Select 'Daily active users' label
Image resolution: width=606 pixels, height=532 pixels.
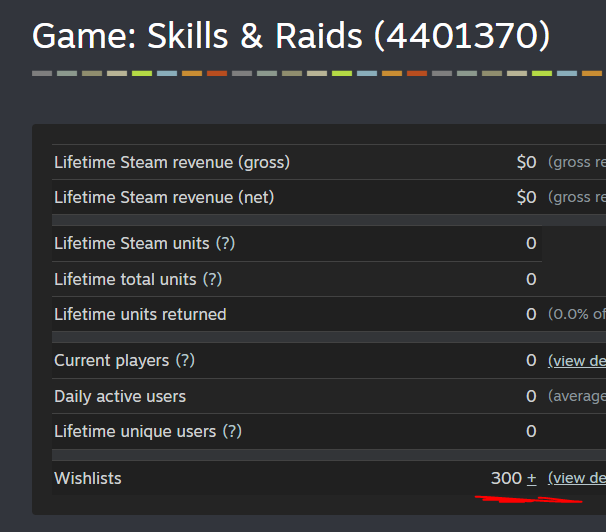point(120,396)
